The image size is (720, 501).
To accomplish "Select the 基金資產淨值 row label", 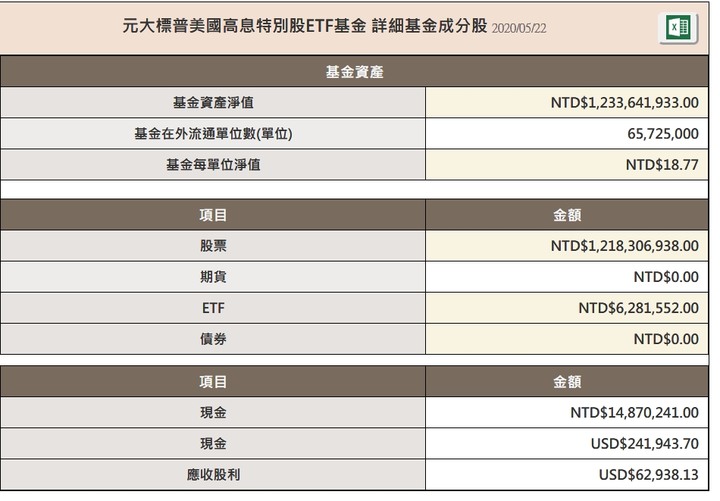I will 213,102.
